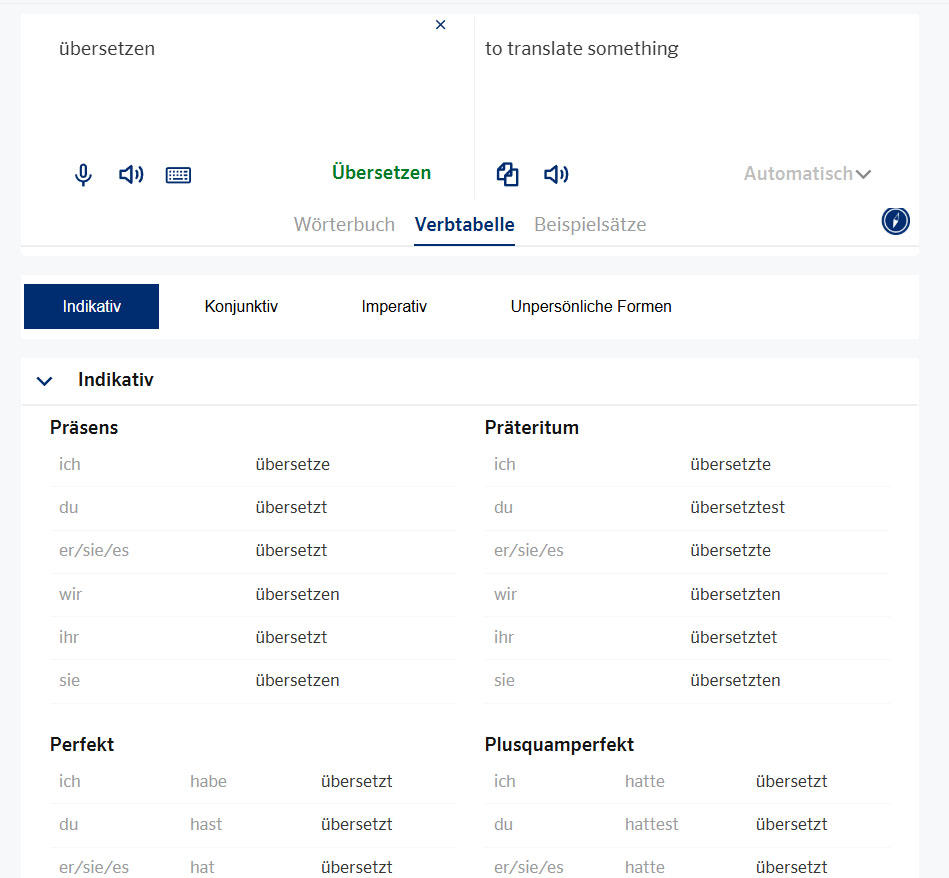The height and width of the screenshot is (878, 949).
Task: Copy the translation with the copy icon
Action: coord(508,175)
